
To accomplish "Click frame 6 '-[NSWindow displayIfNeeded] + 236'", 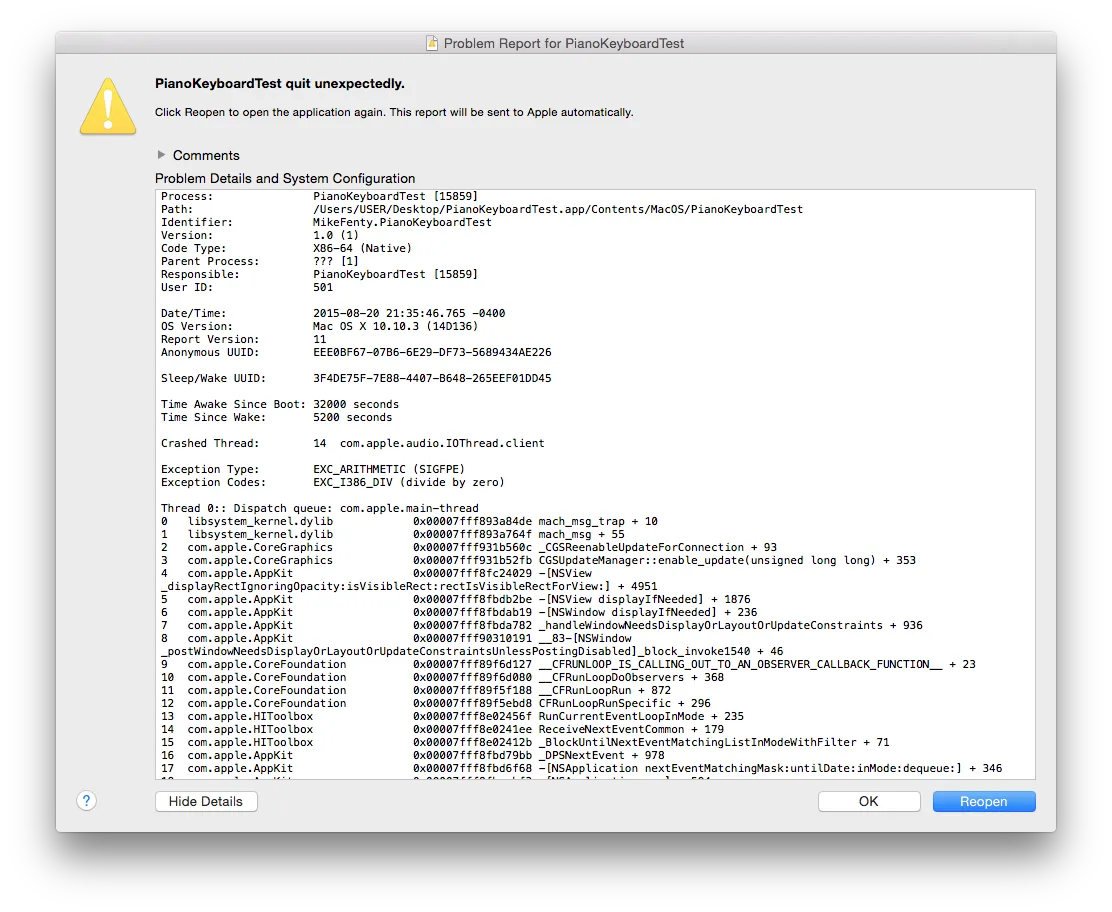I will tap(647, 613).
